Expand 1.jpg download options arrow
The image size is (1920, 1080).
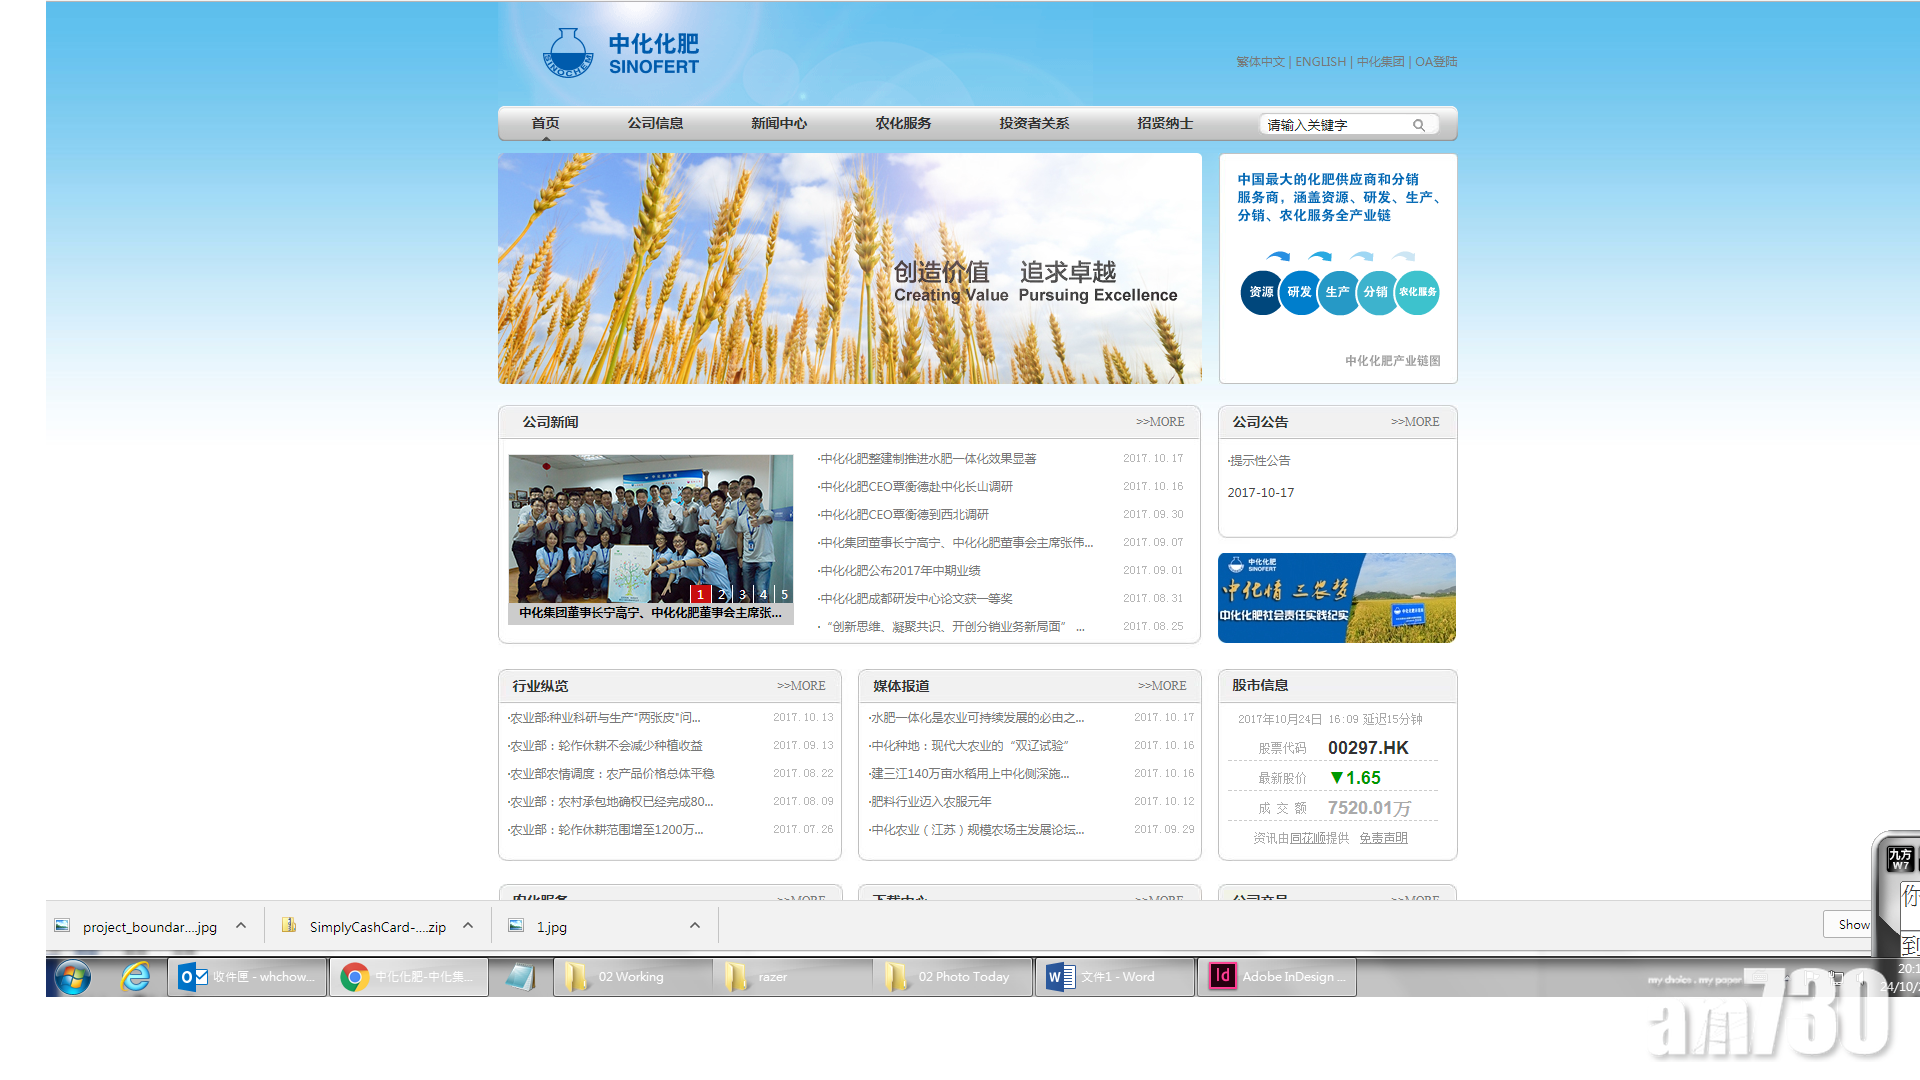(695, 926)
